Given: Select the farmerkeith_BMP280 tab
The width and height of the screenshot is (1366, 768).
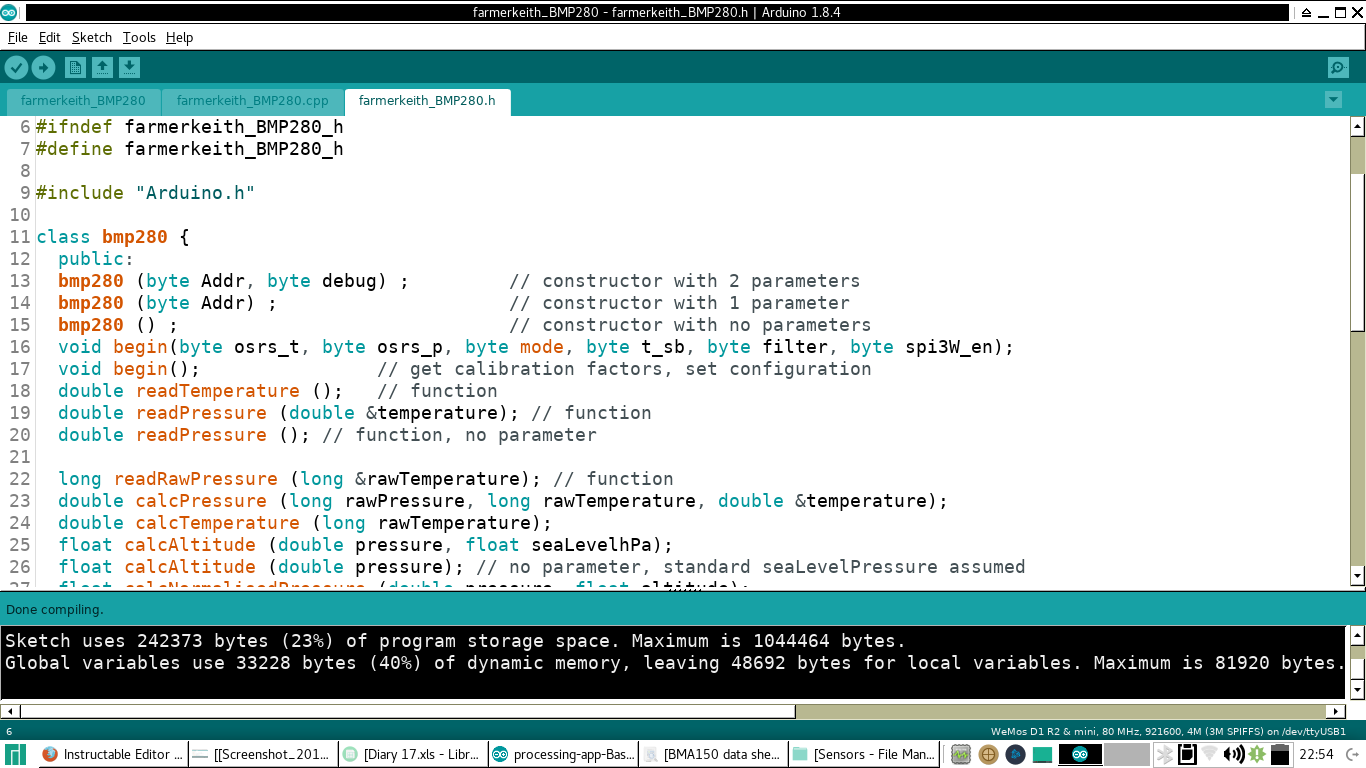Looking at the screenshot, I should (x=85, y=101).
